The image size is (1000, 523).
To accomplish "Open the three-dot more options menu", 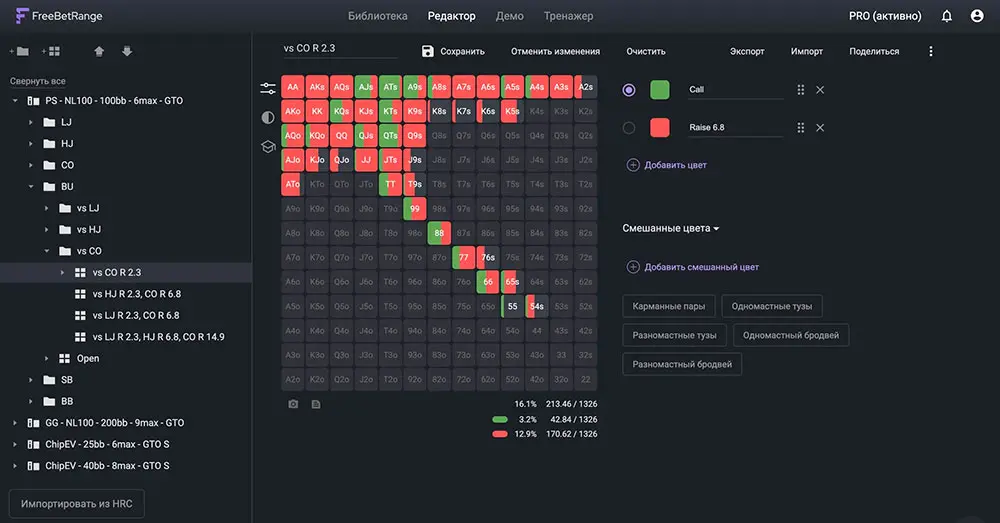I will click(931, 51).
